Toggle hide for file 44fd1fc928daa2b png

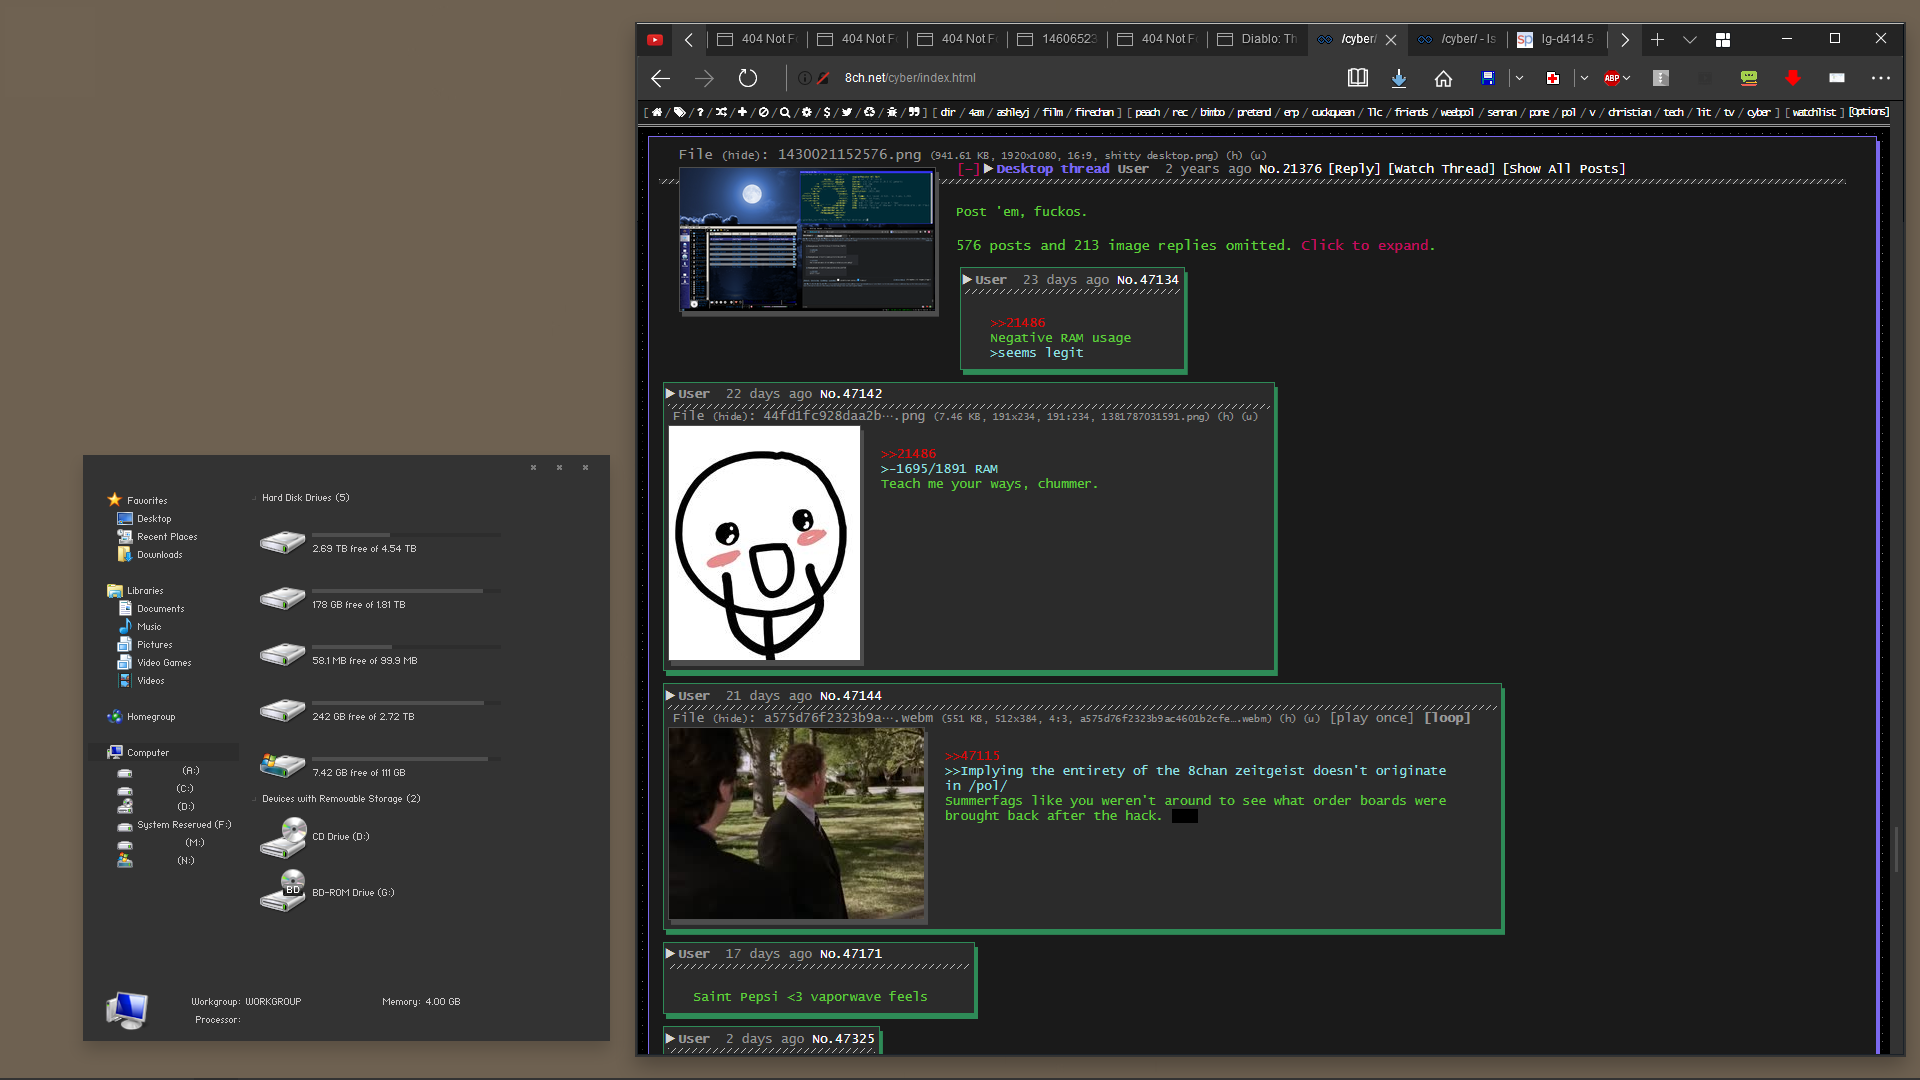click(x=734, y=417)
